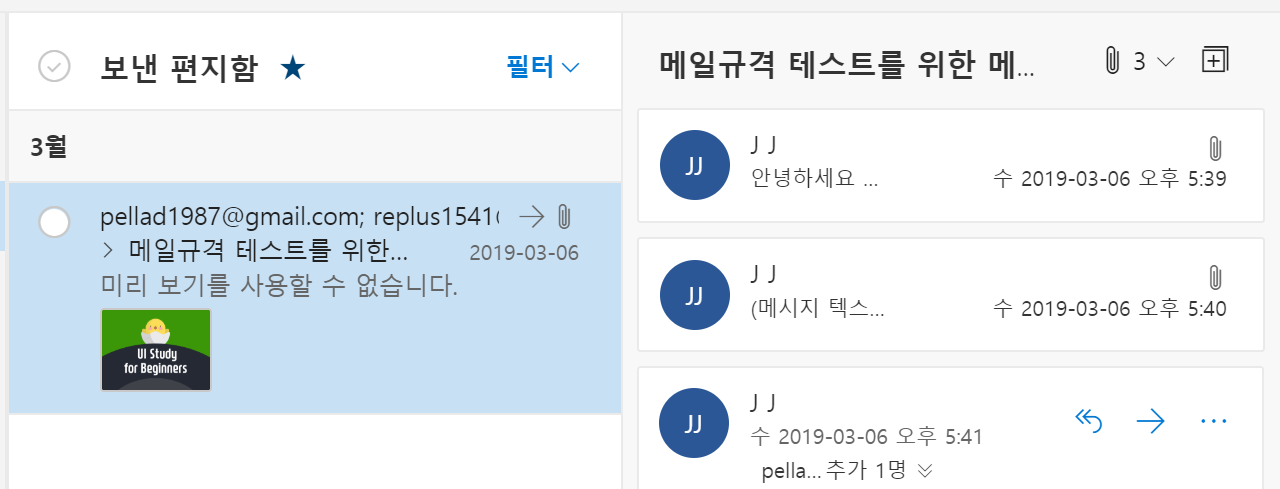Click paperclip icon on the 5:39 message
Screen dimensions: 1280x489
pos(1216,150)
